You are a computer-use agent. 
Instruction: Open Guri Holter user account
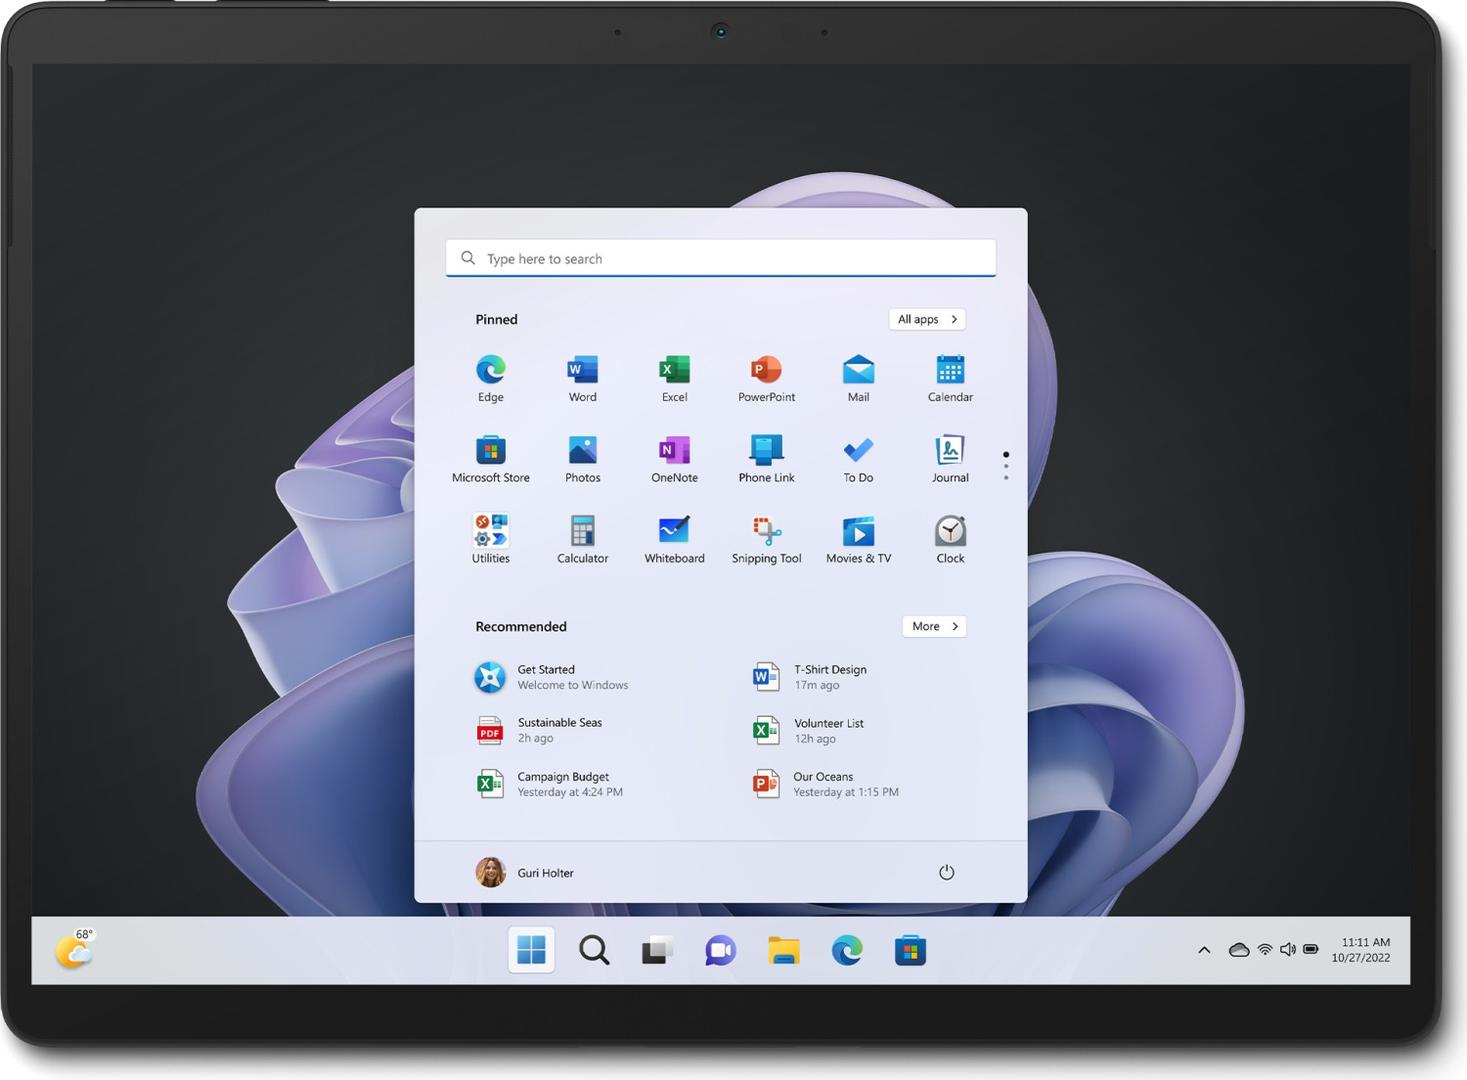click(525, 872)
